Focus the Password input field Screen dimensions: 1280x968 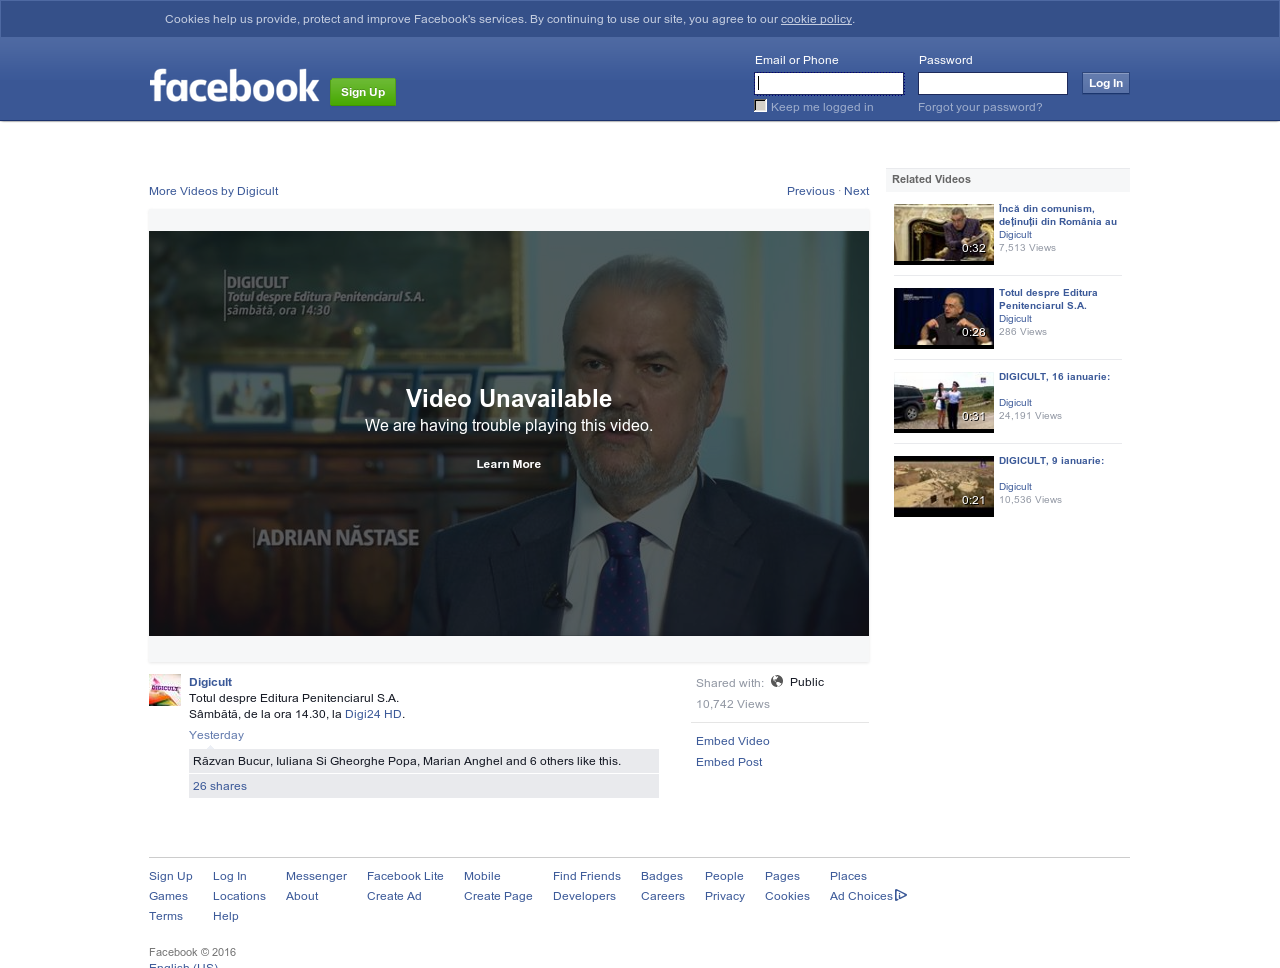[993, 83]
